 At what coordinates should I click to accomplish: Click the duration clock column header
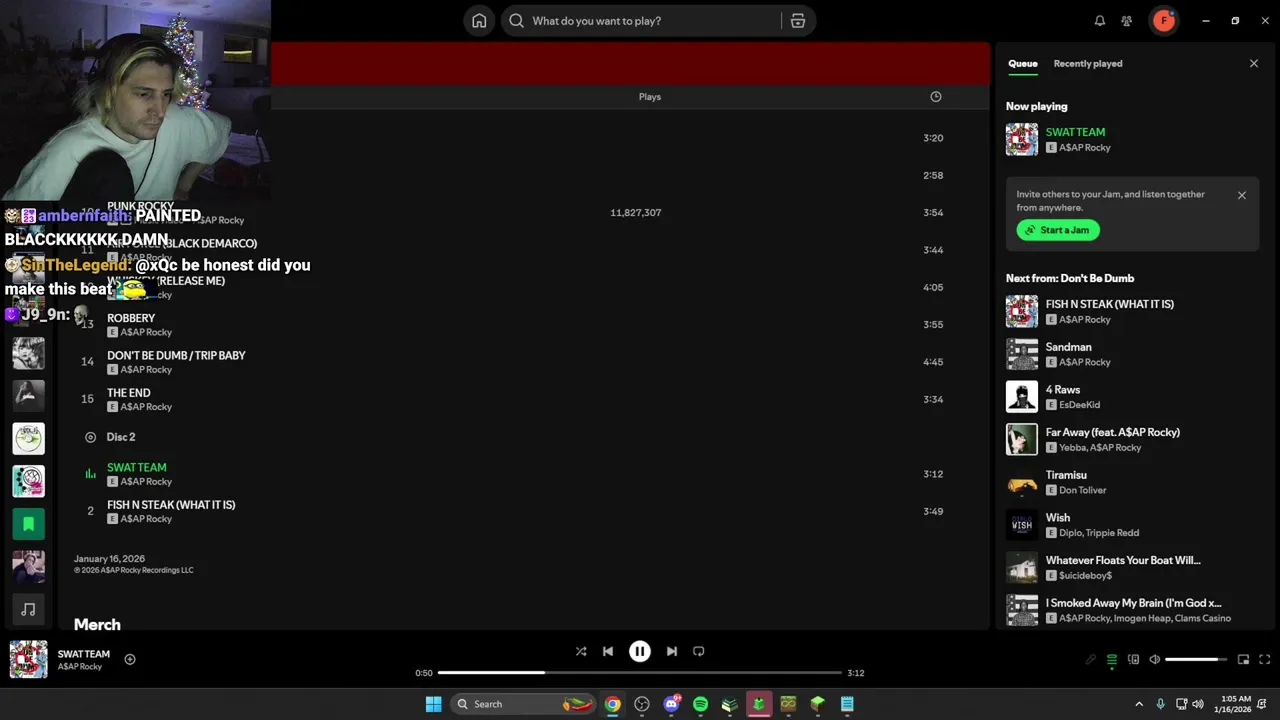tap(936, 97)
